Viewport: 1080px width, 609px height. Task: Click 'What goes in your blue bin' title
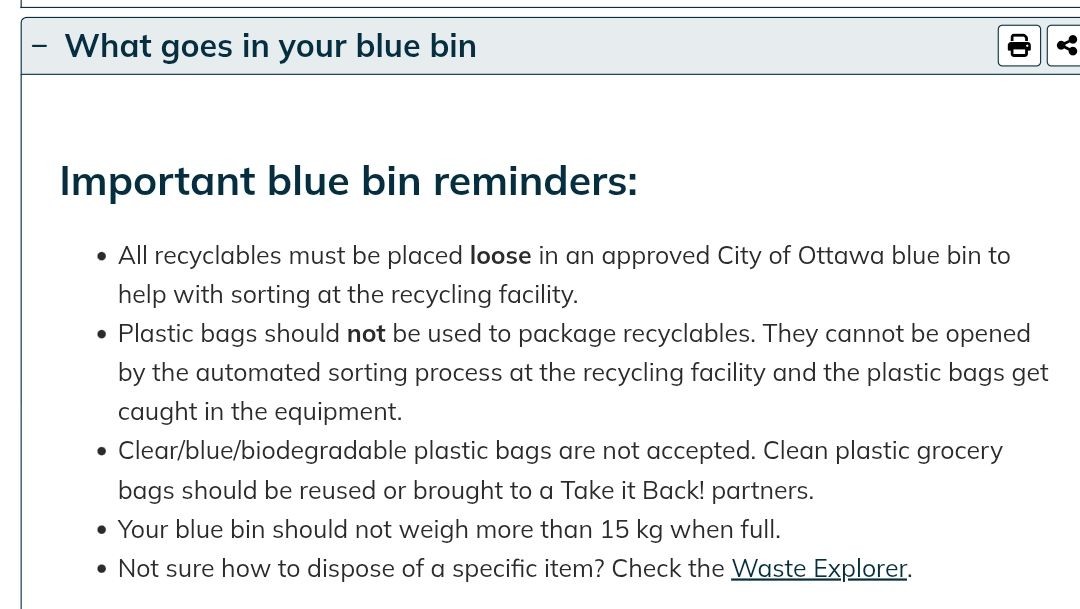pos(271,47)
